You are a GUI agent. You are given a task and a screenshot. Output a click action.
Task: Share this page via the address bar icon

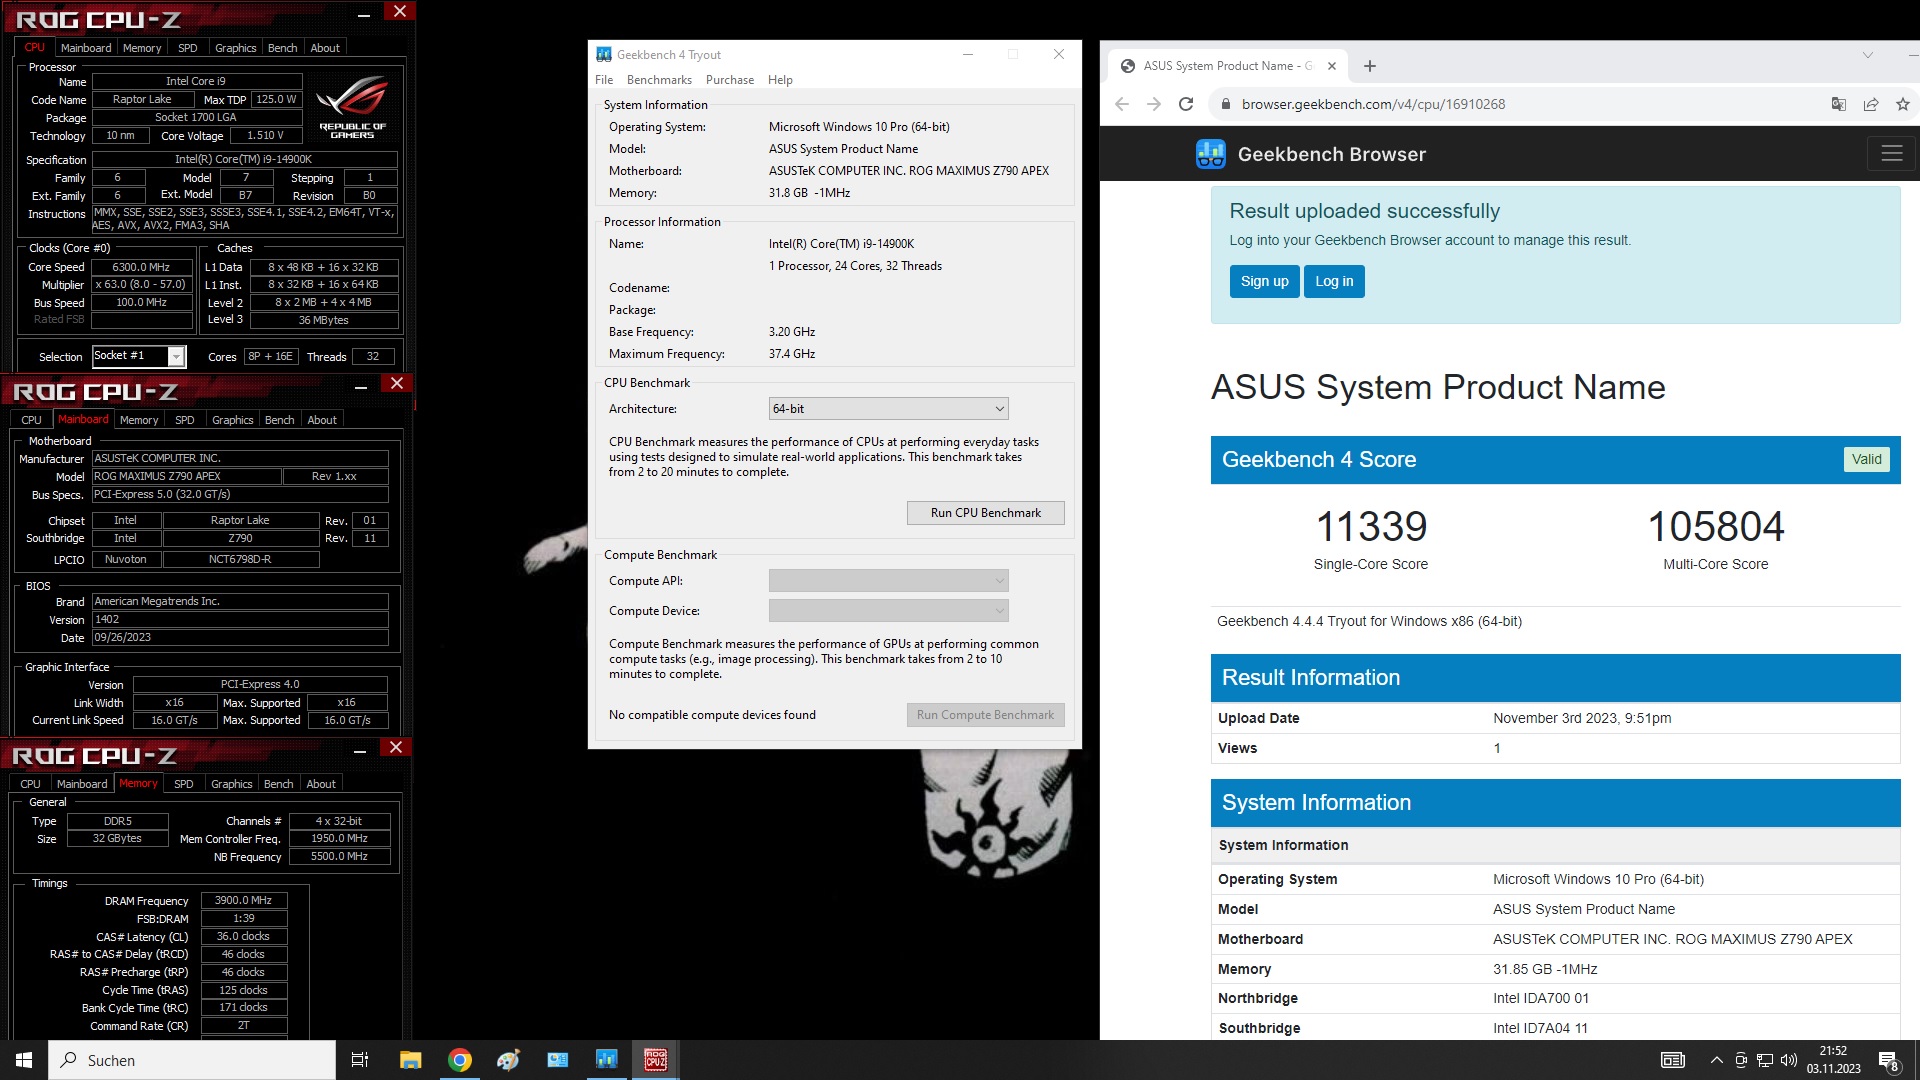coord(1870,104)
